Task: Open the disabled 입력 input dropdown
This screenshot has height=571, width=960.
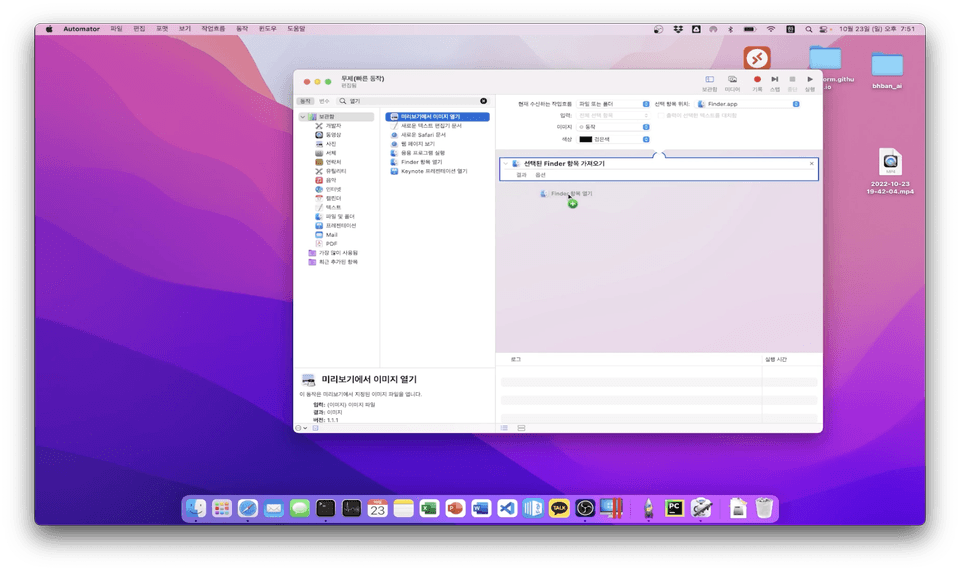Action: pos(613,115)
